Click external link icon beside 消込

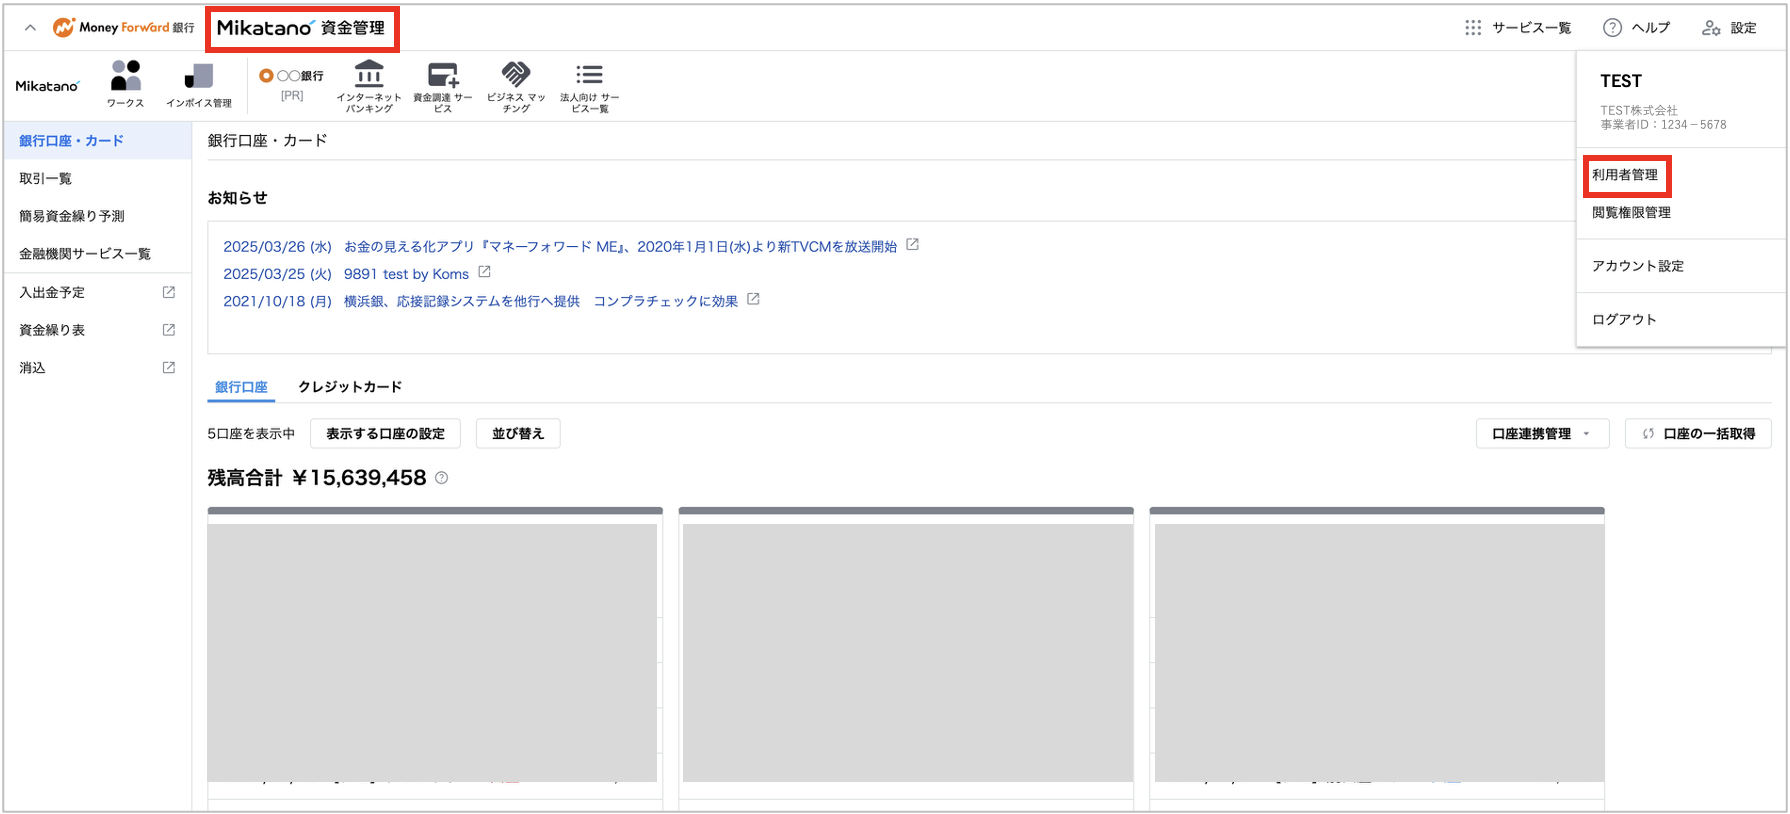169,368
